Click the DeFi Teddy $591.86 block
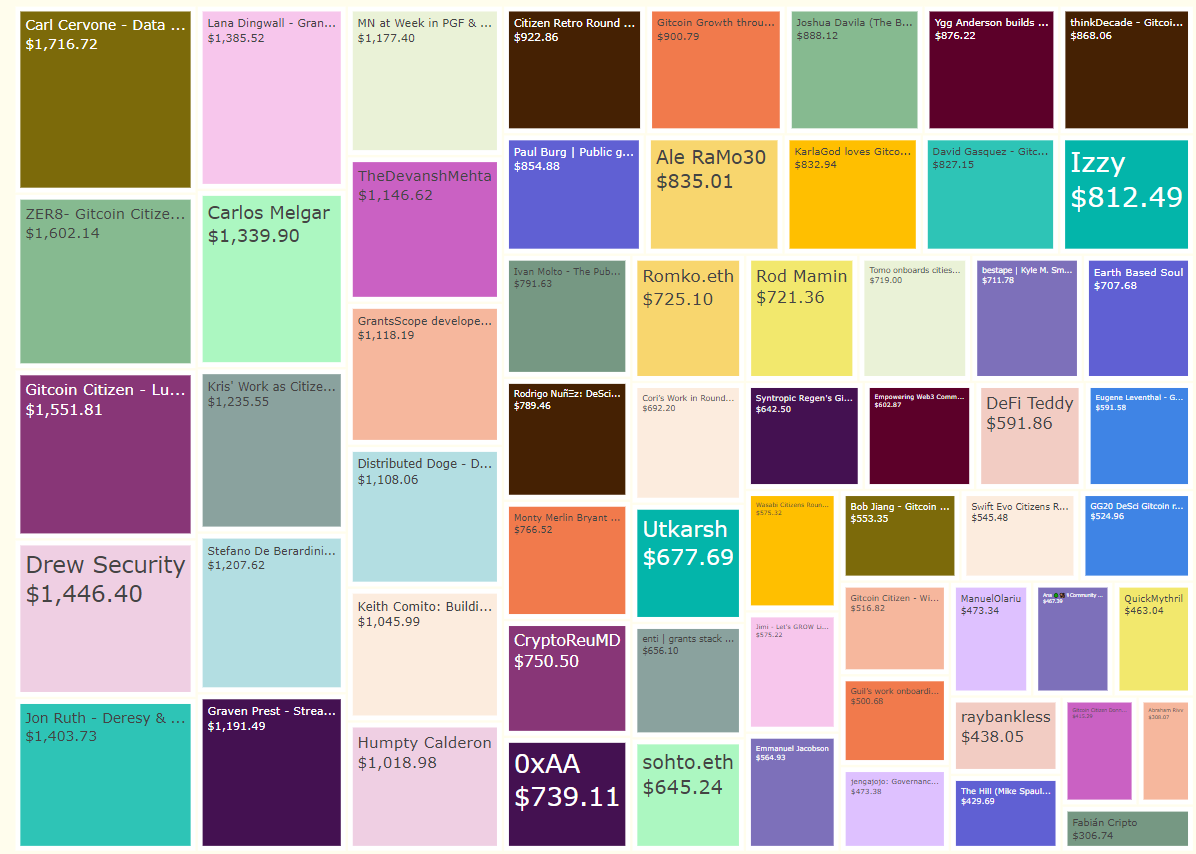 (x=1029, y=435)
